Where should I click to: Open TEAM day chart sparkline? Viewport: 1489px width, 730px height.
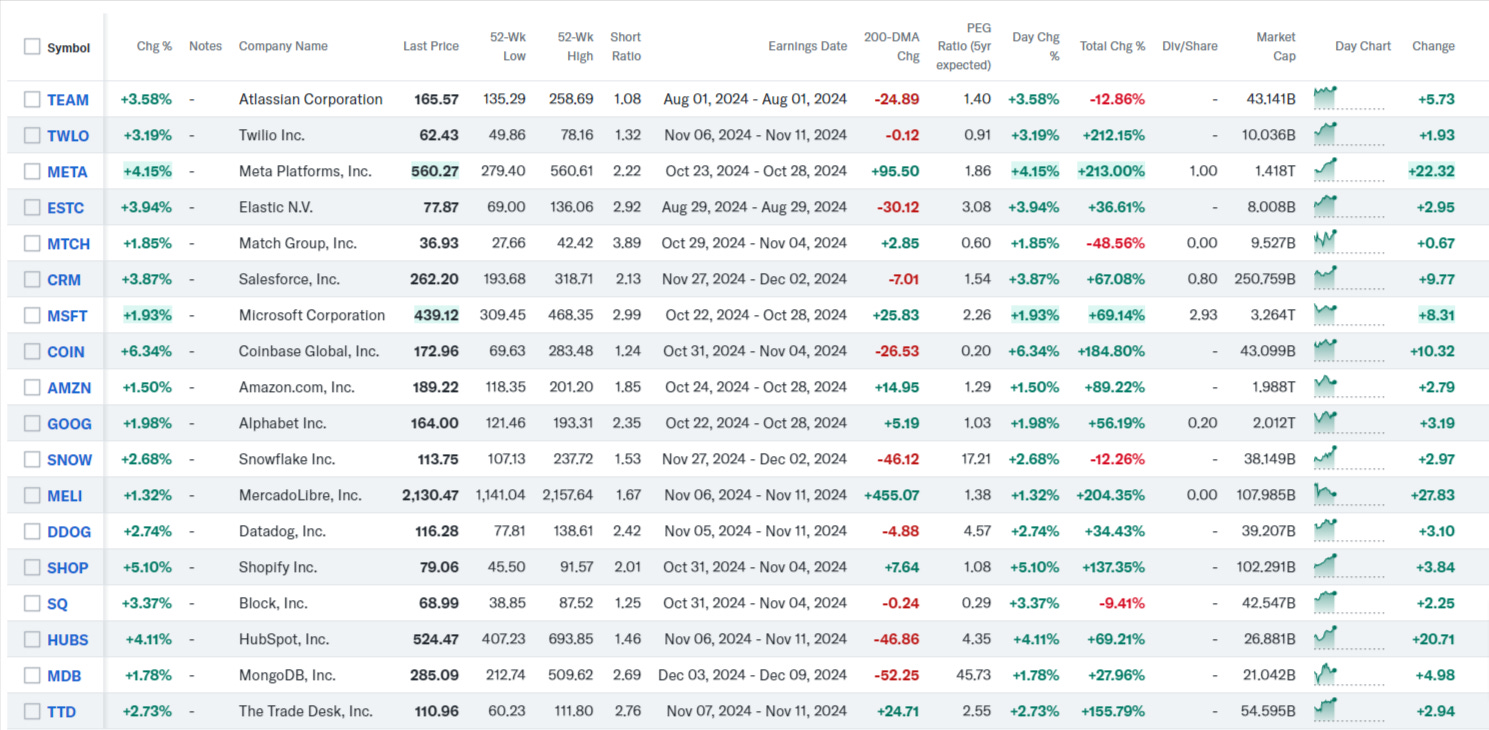point(1349,98)
